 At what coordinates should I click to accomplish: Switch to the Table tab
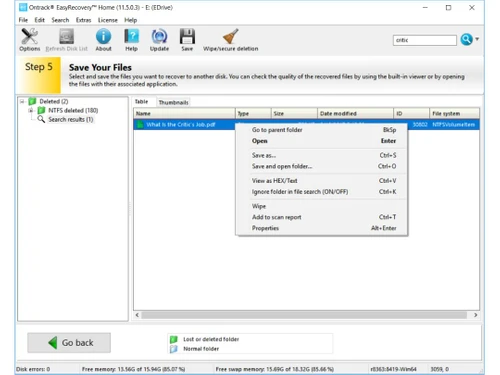click(x=142, y=102)
